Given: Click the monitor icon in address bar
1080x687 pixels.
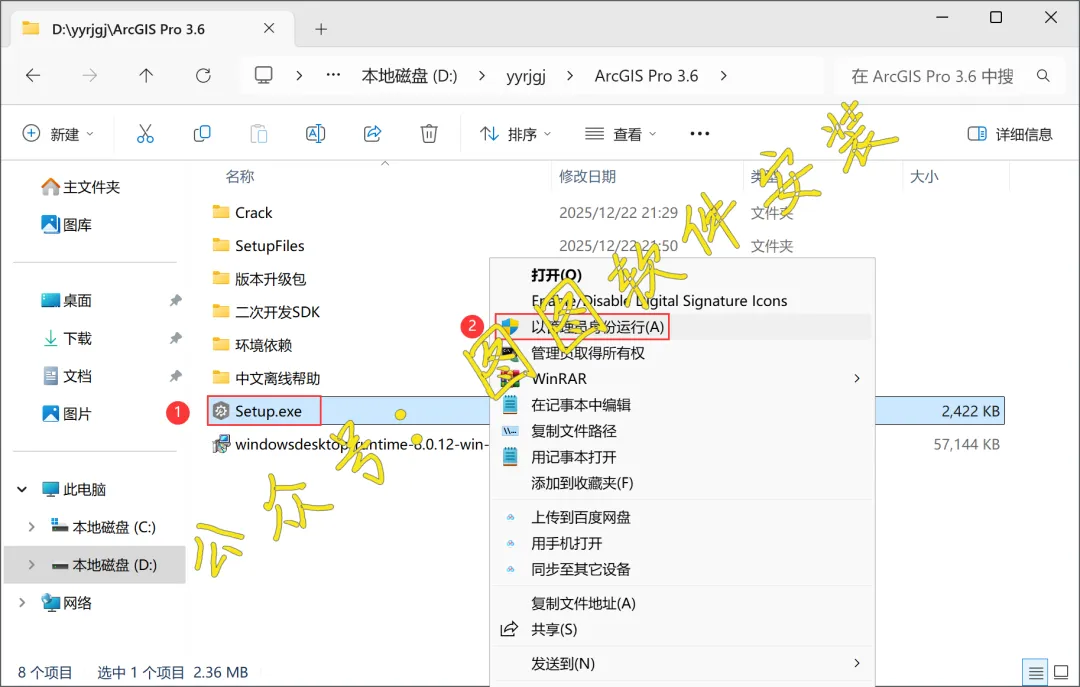Looking at the screenshot, I should (264, 75).
